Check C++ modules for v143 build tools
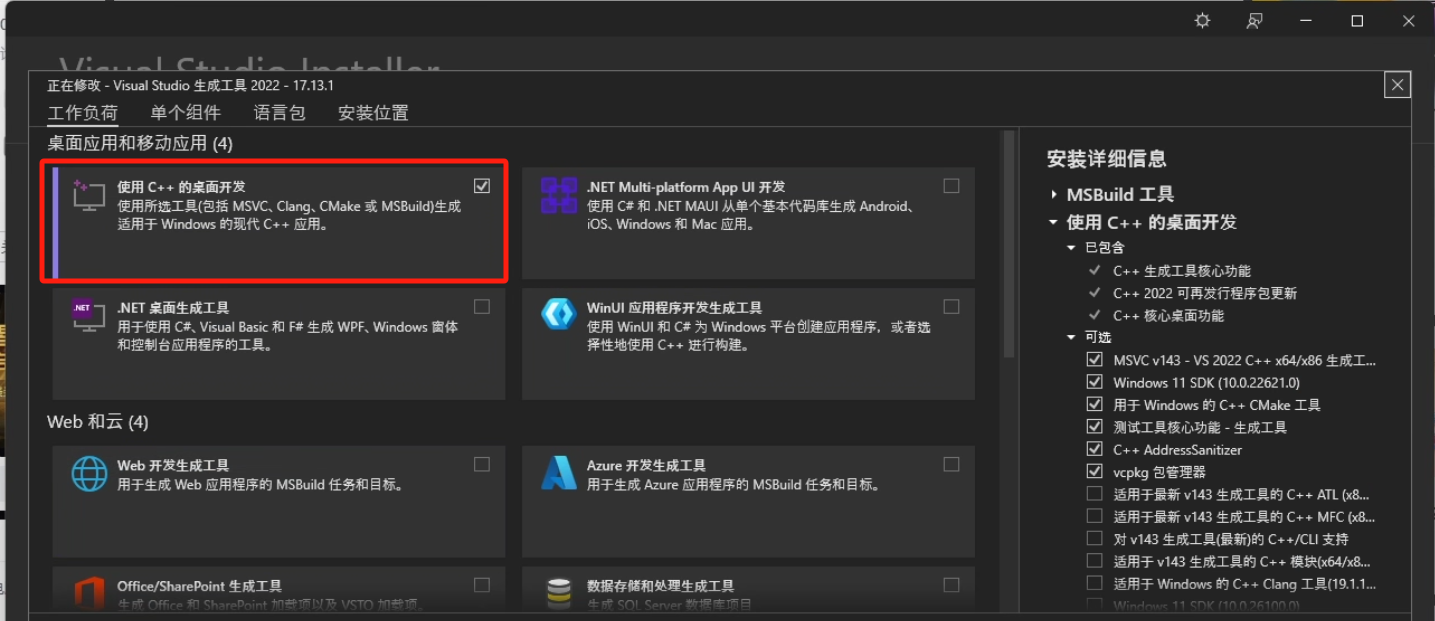 pos(1094,561)
